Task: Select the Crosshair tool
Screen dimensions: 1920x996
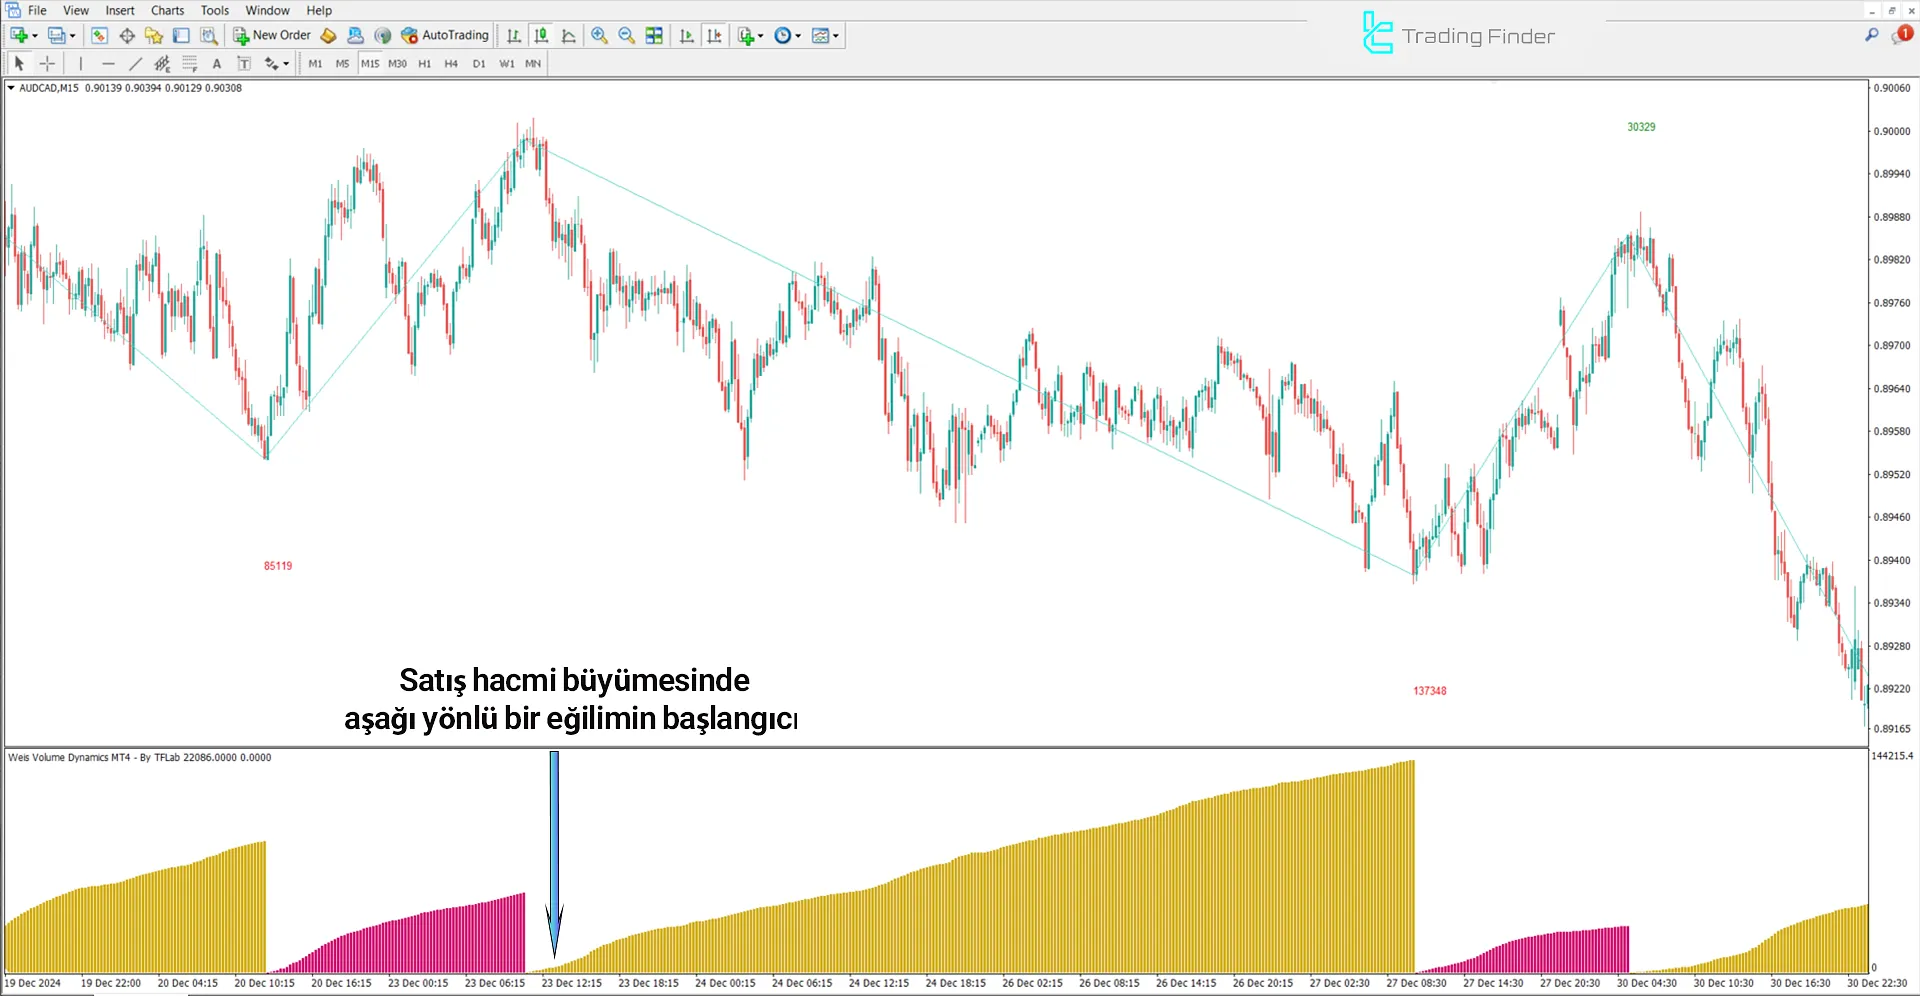Action: click(47, 64)
